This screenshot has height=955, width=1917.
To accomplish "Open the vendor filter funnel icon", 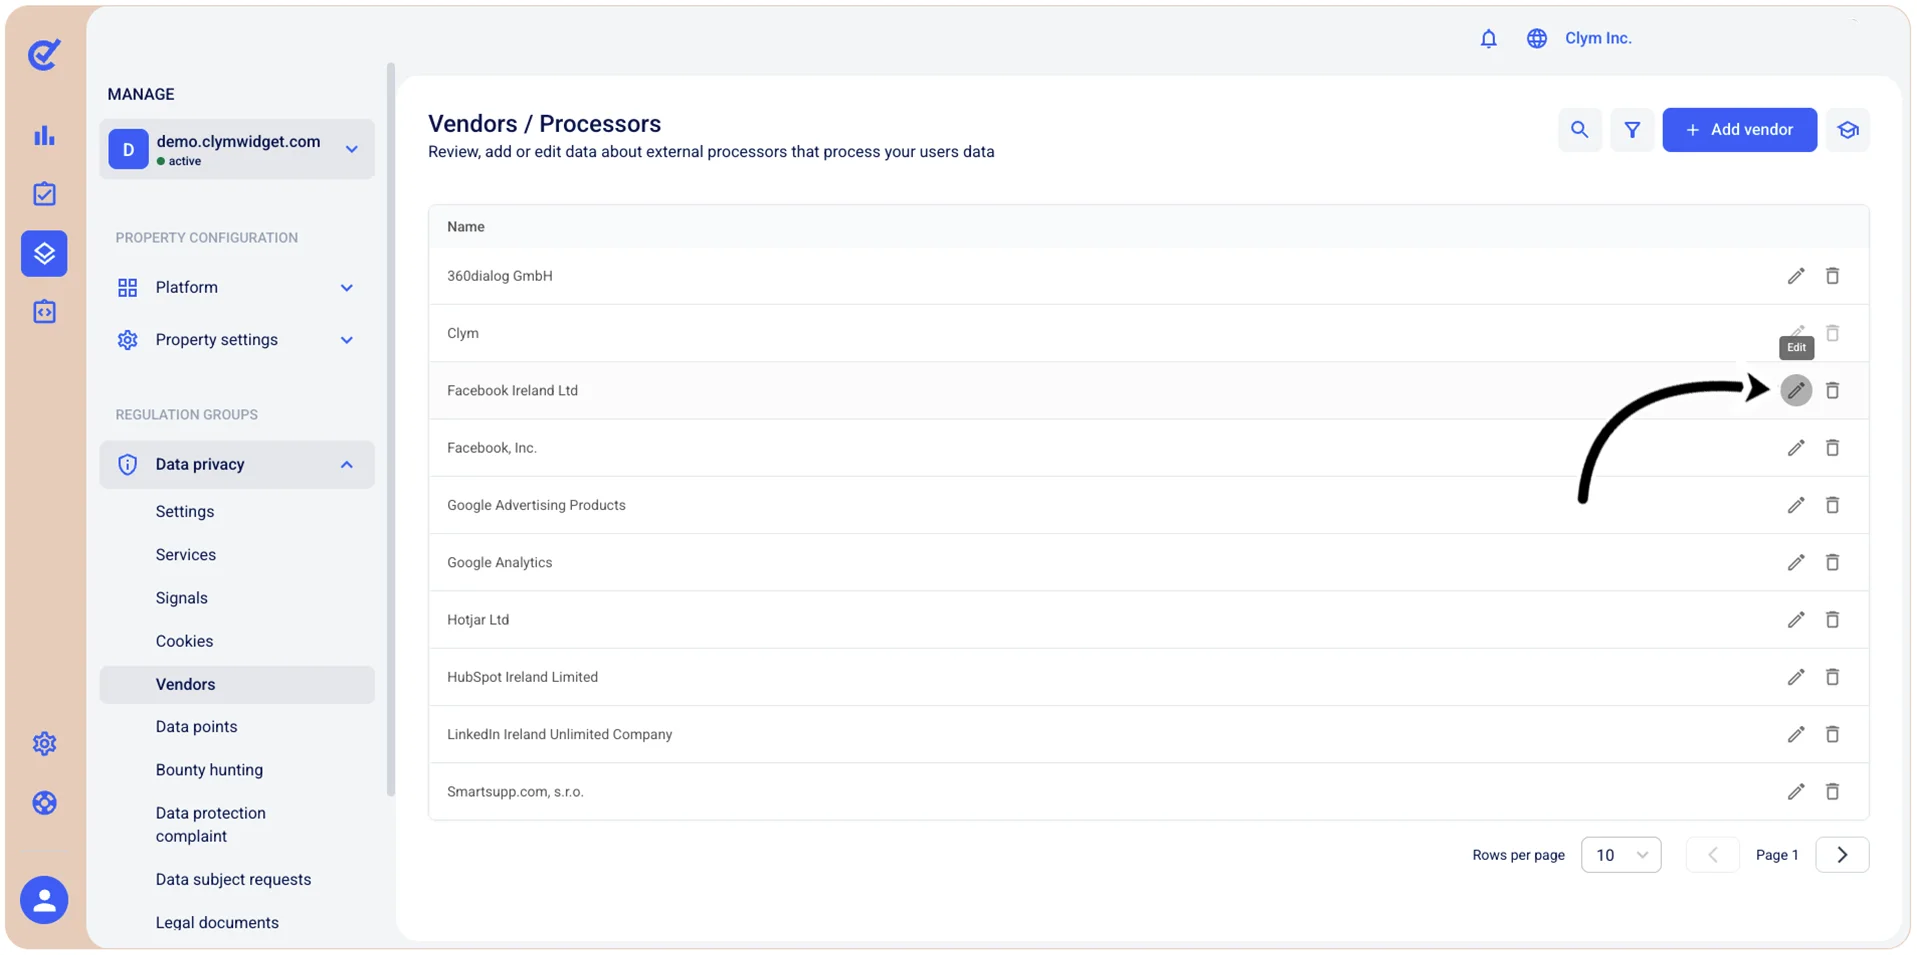I will click(x=1632, y=130).
